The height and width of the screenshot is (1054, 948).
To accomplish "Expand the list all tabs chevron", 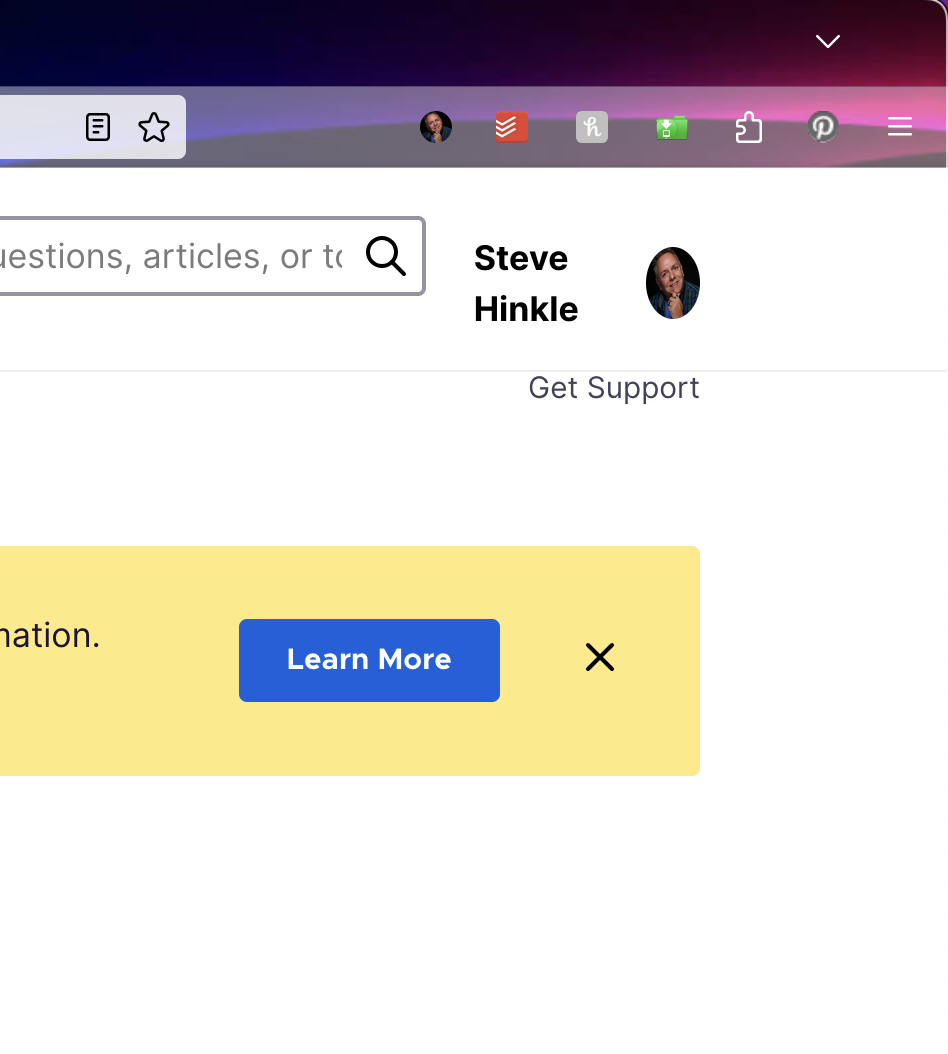I will point(828,42).
